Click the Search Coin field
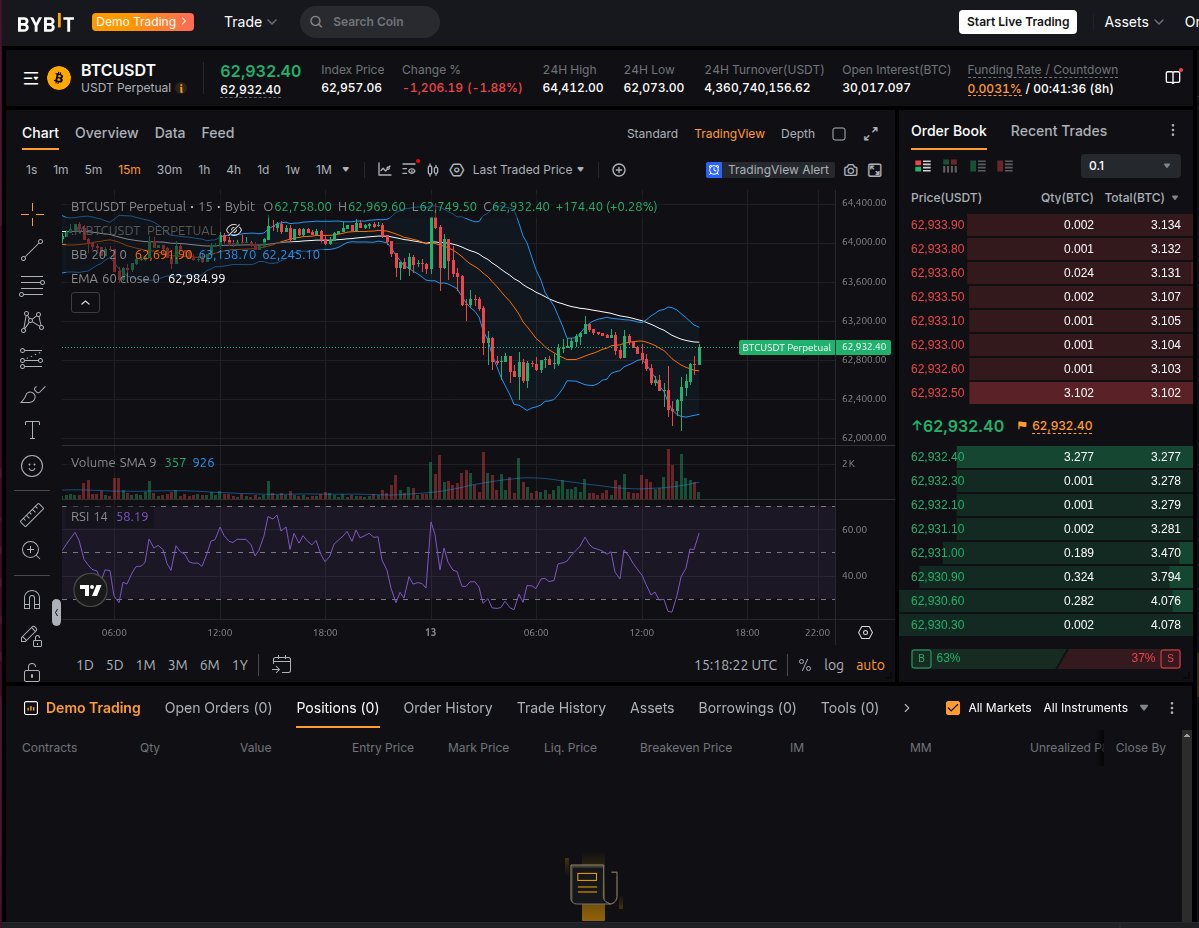Screen dimensions: 1199x928 coord(370,22)
